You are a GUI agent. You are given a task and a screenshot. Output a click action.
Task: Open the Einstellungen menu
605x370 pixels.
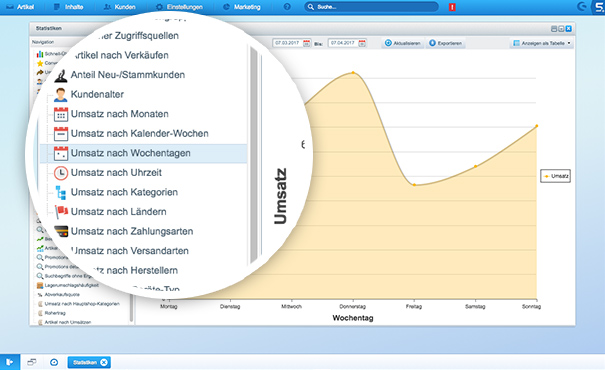[x=179, y=7]
